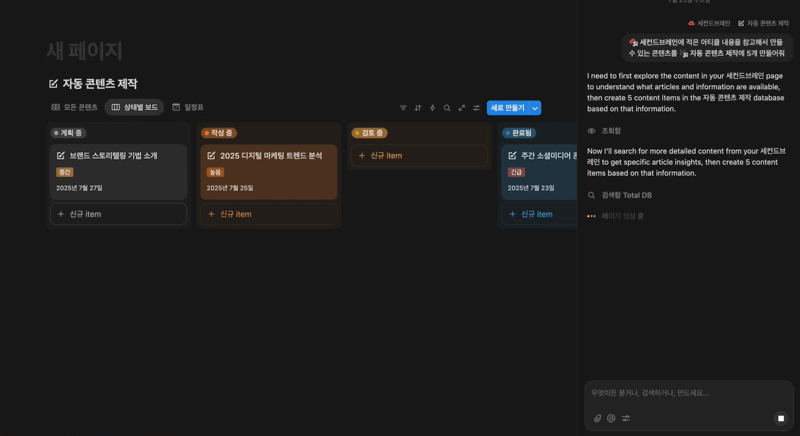800x436 pixels.
Task: Click the 작성 중 status label
Action: tap(219, 133)
